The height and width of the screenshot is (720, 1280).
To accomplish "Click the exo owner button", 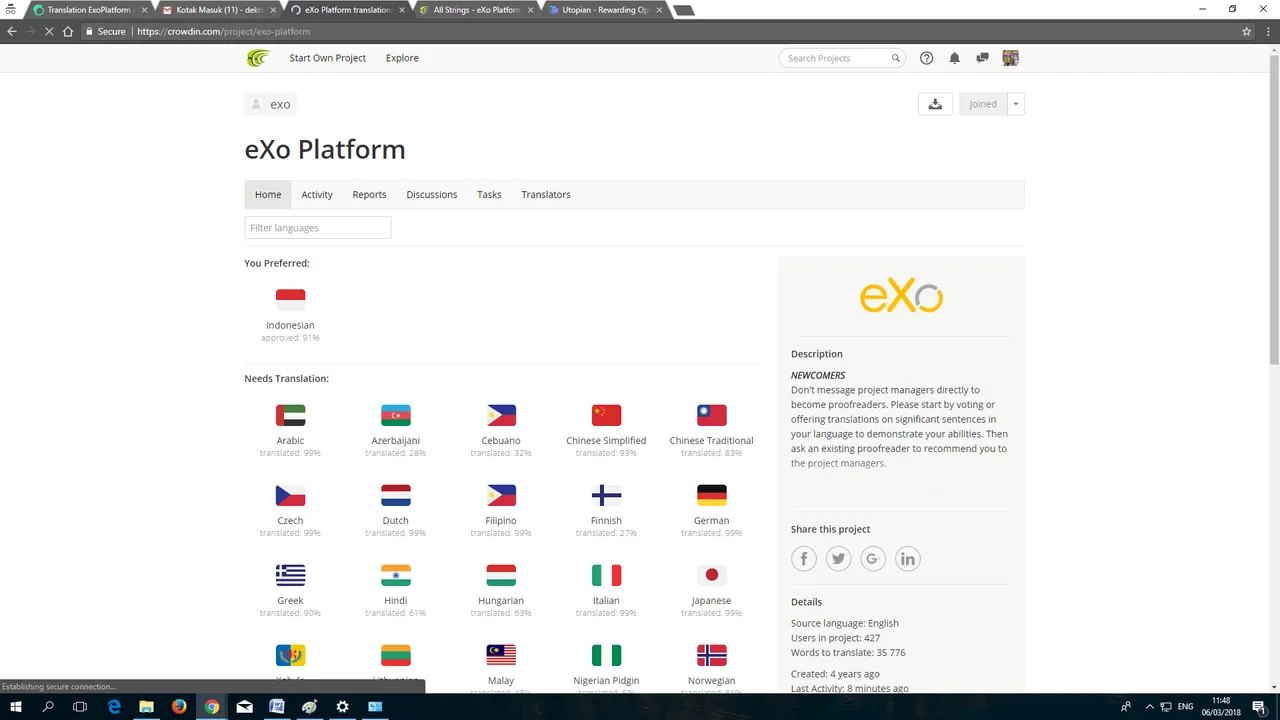I will click(270, 104).
